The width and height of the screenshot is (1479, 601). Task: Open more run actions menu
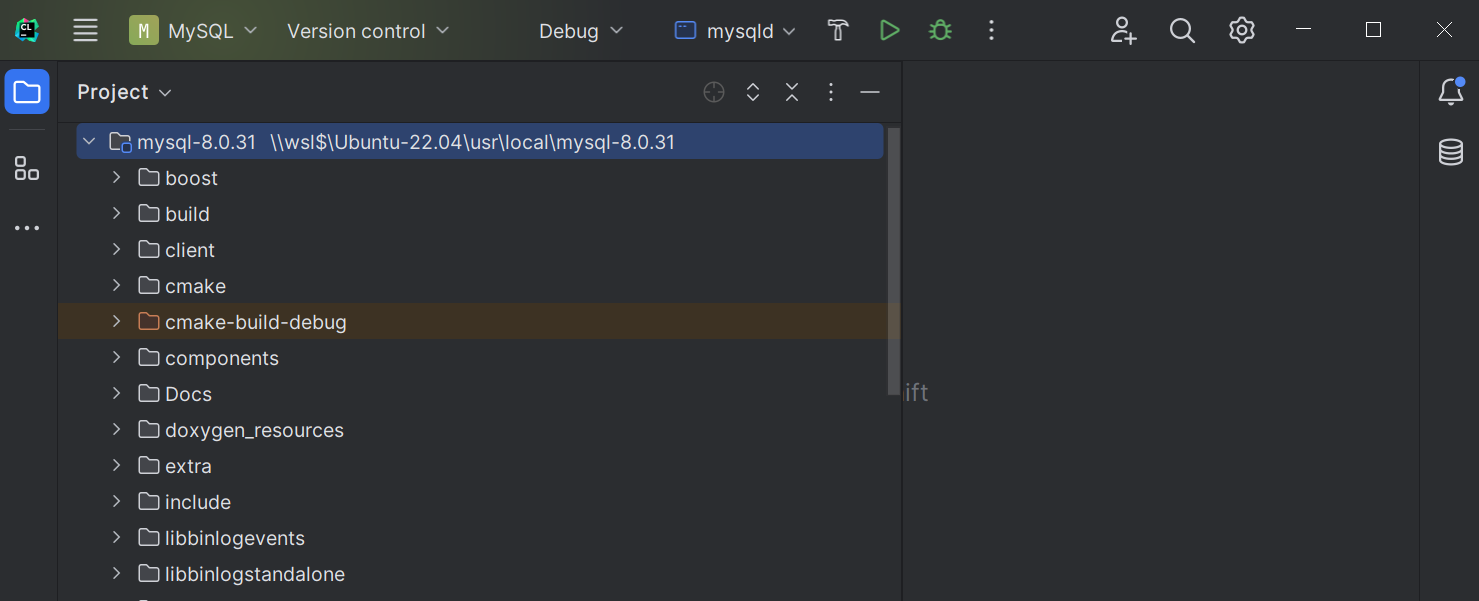pos(991,31)
